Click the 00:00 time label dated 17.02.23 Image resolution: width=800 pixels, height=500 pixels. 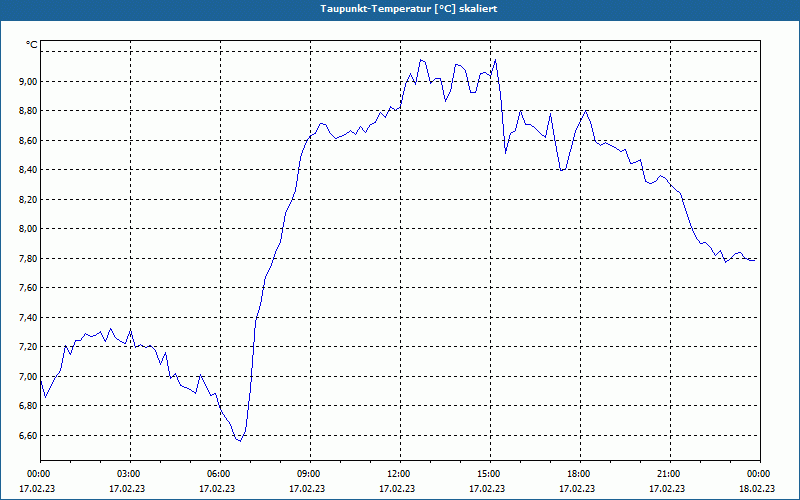pos(37,474)
